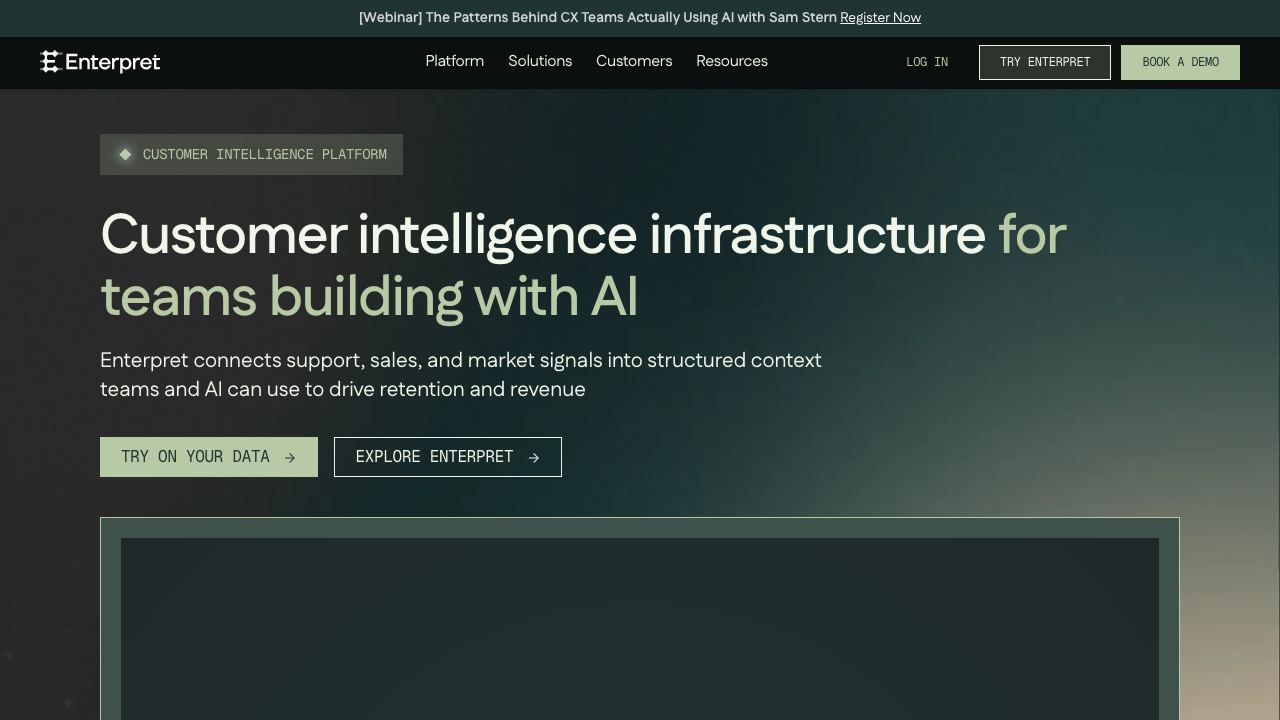This screenshot has height=720, width=1280.
Task: Open the Resources menu
Action: point(732,61)
